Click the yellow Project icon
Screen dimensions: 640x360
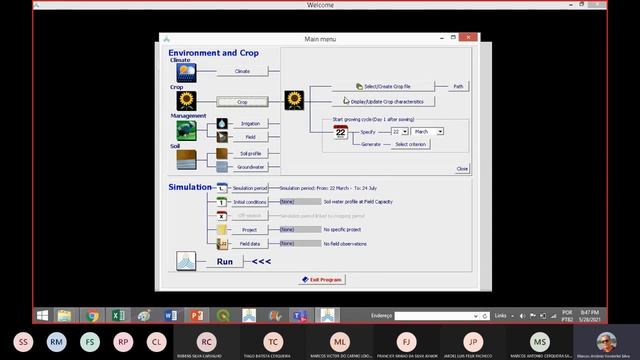pyautogui.click(x=222, y=230)
